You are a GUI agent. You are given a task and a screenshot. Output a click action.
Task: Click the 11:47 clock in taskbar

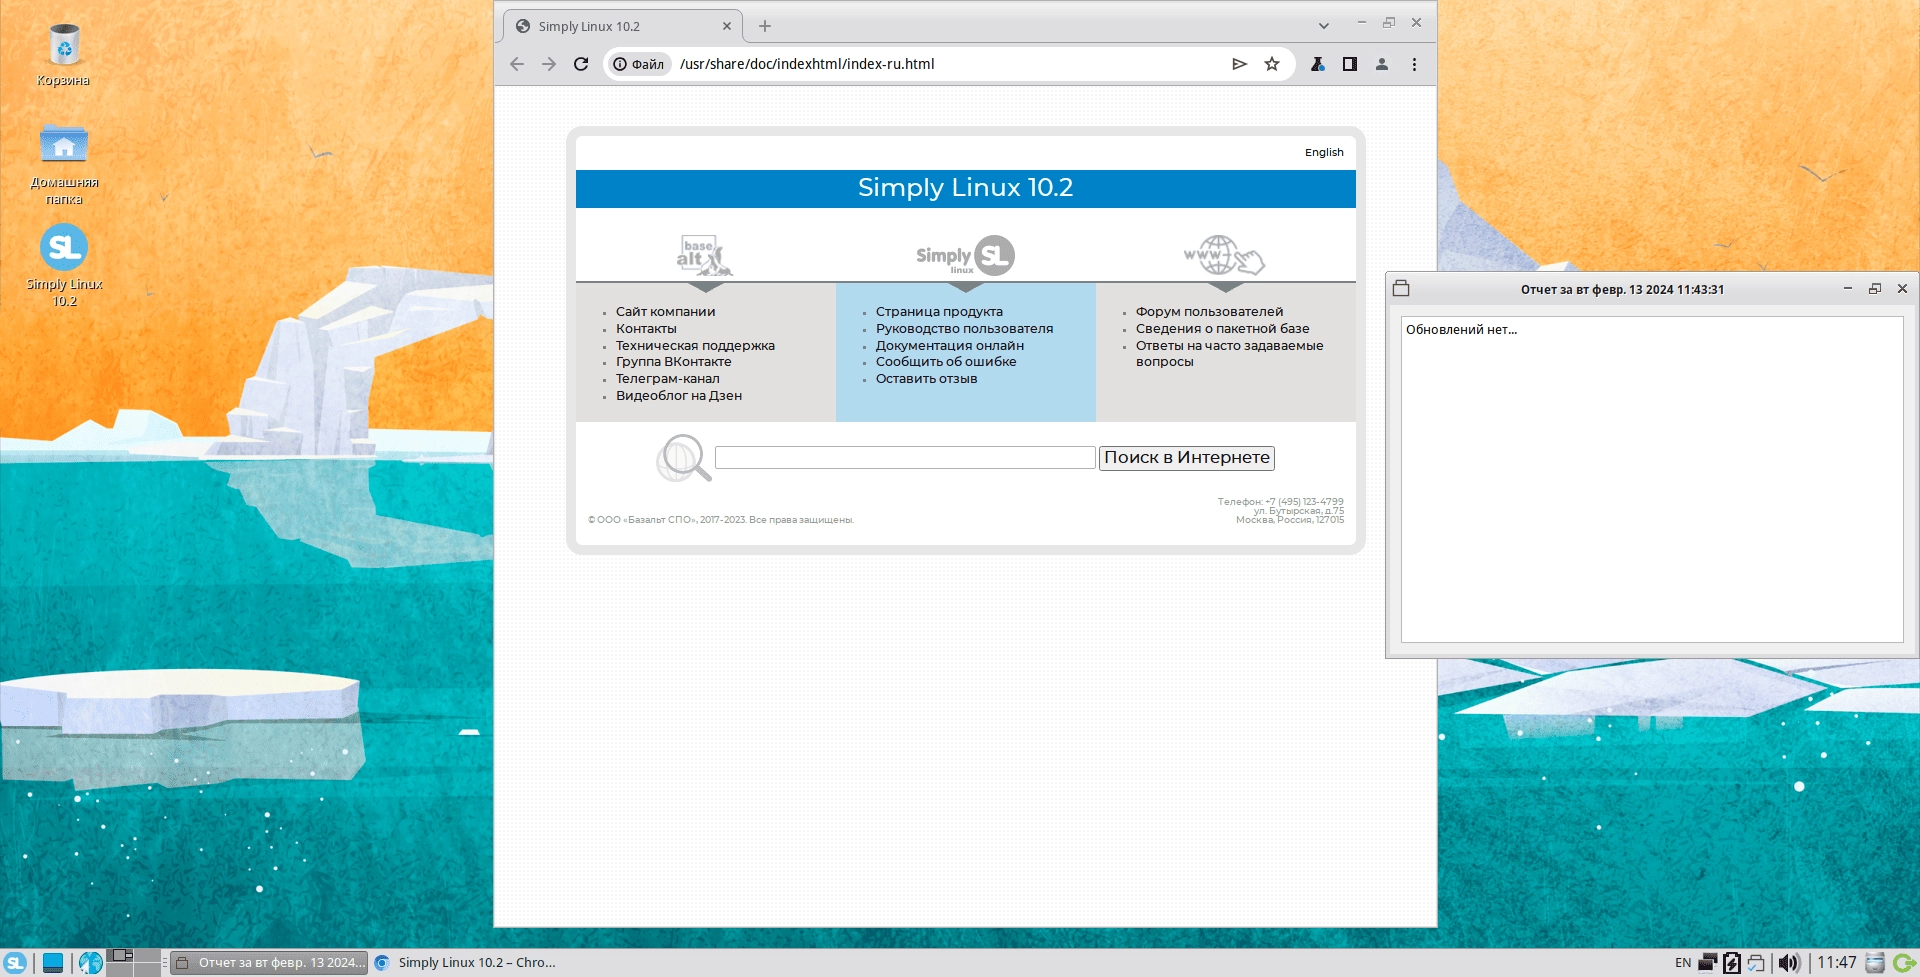(x=1837, y=963)
